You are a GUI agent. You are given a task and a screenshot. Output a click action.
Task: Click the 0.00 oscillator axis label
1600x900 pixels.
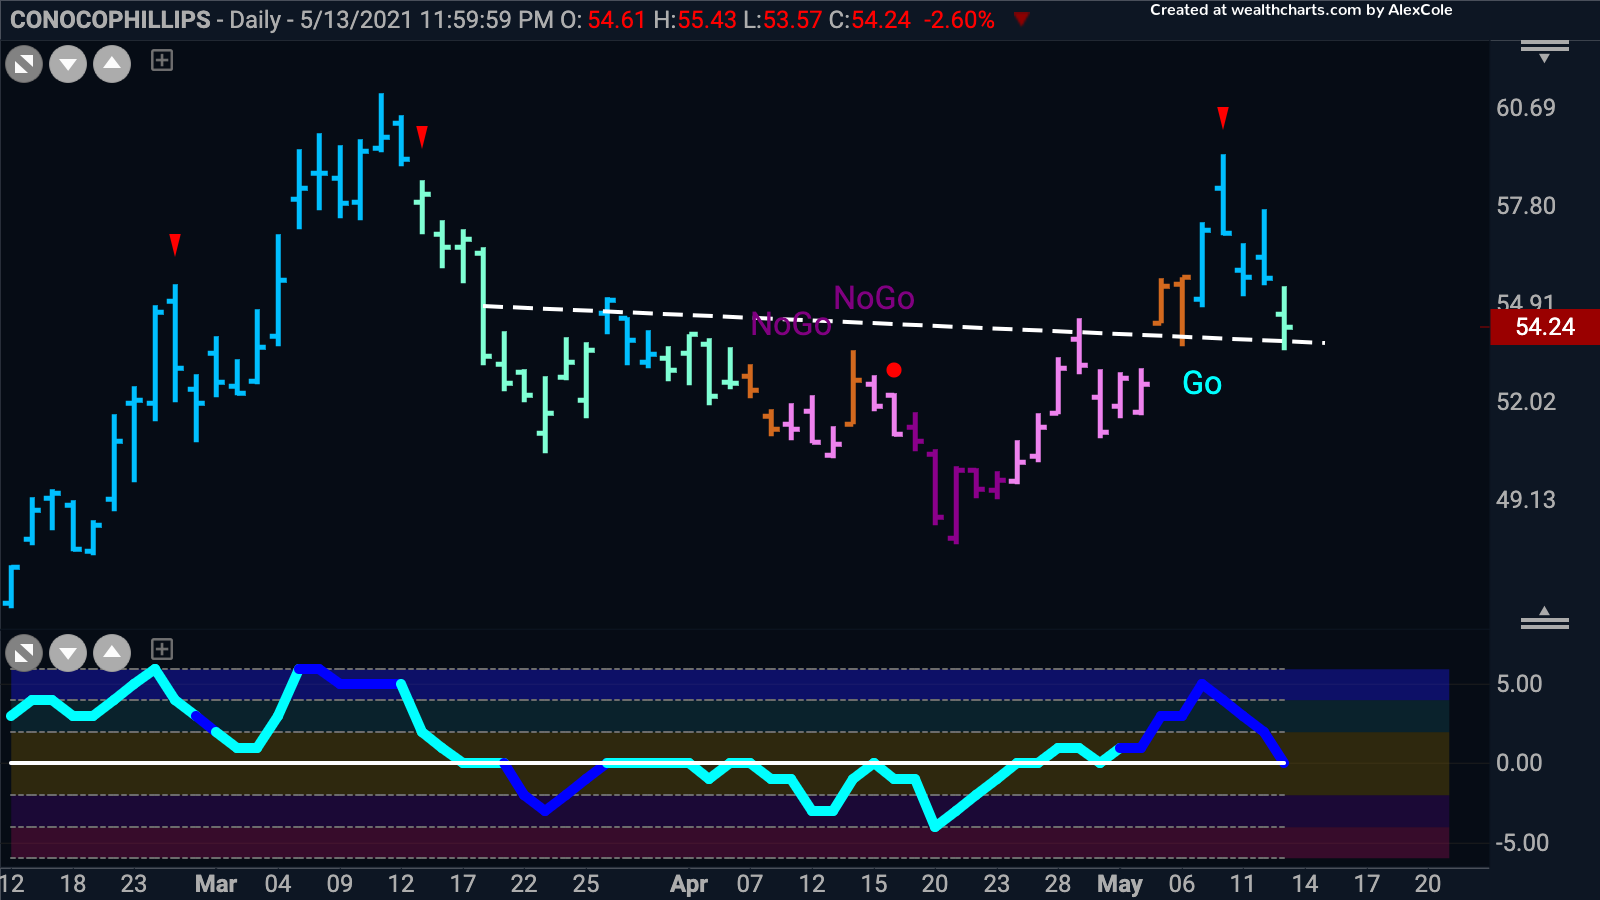[x=1519, y=763]
